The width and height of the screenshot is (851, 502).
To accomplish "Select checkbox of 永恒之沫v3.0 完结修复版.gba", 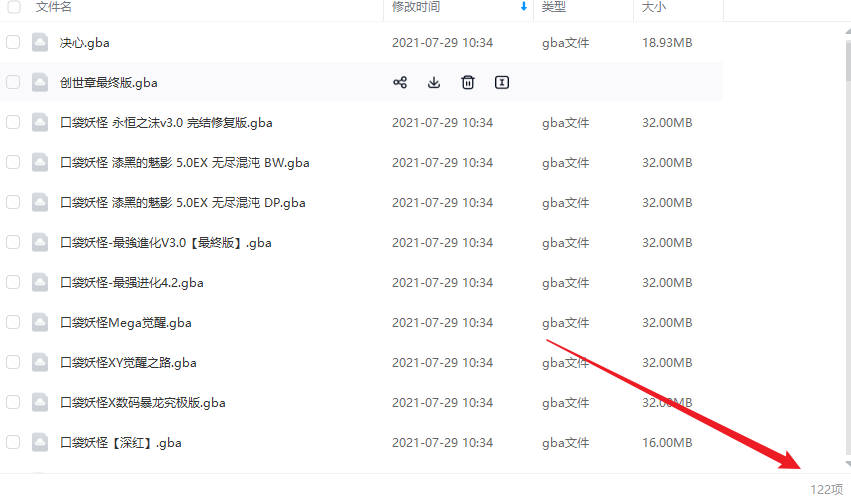I will (x=13, y=123).
